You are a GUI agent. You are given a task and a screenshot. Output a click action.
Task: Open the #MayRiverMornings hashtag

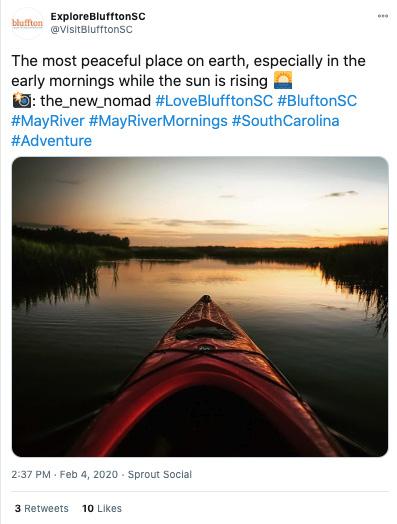tap(158, 121)
